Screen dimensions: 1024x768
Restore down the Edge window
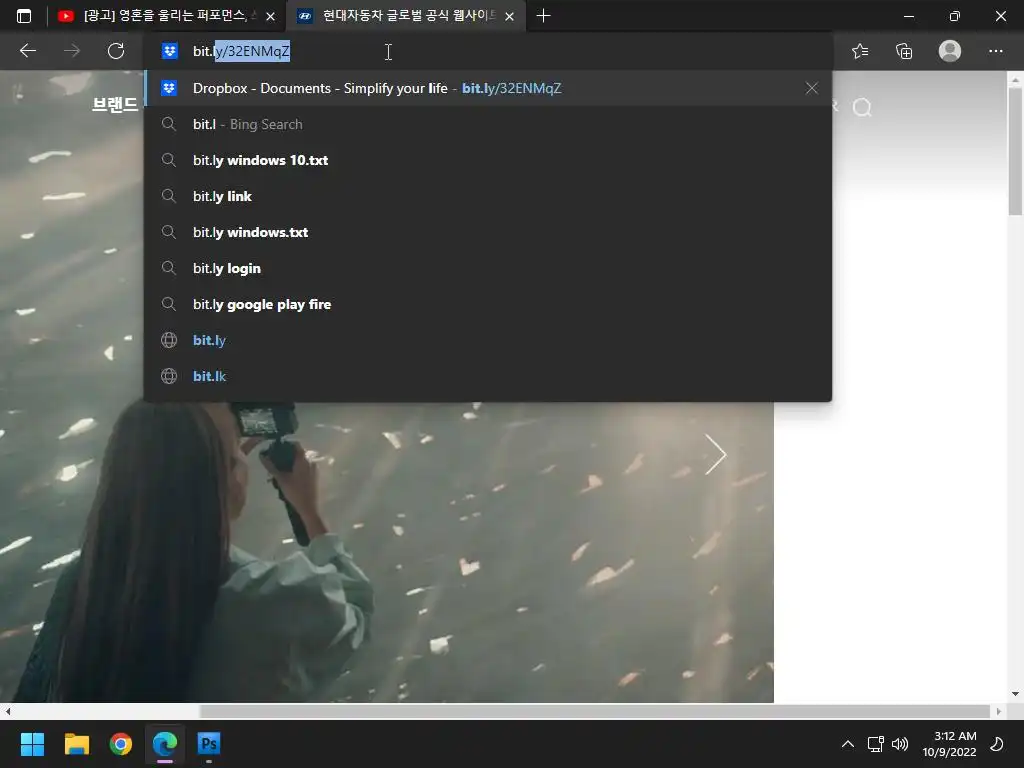(955, 16)
